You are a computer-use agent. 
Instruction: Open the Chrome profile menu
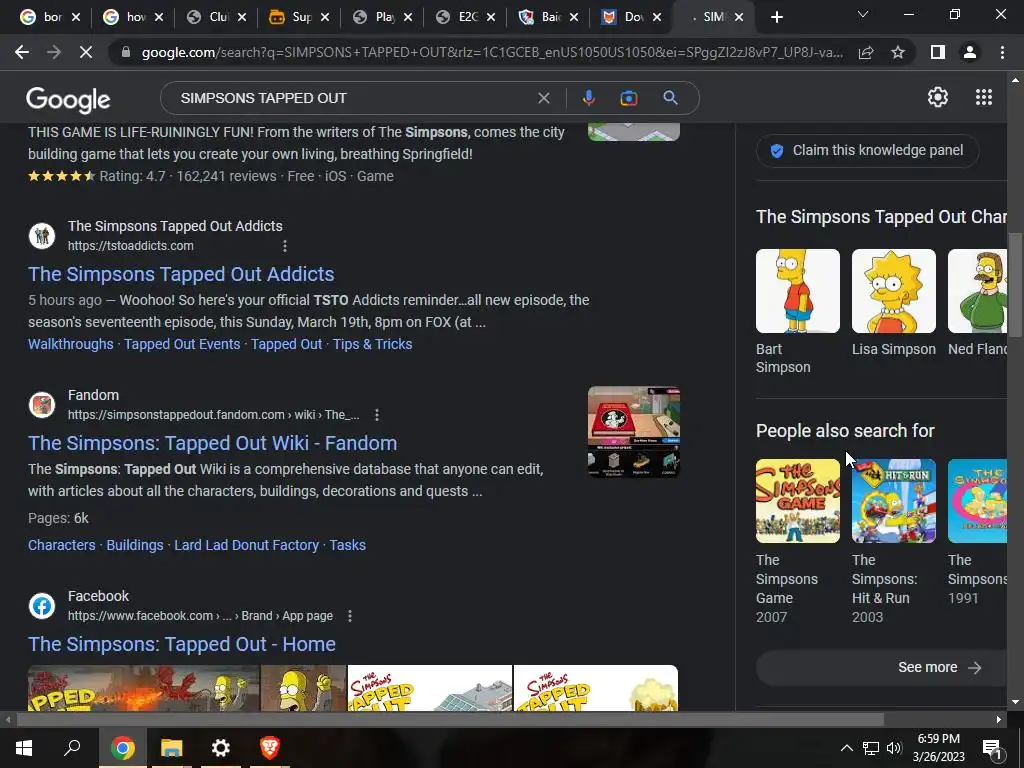970,52
